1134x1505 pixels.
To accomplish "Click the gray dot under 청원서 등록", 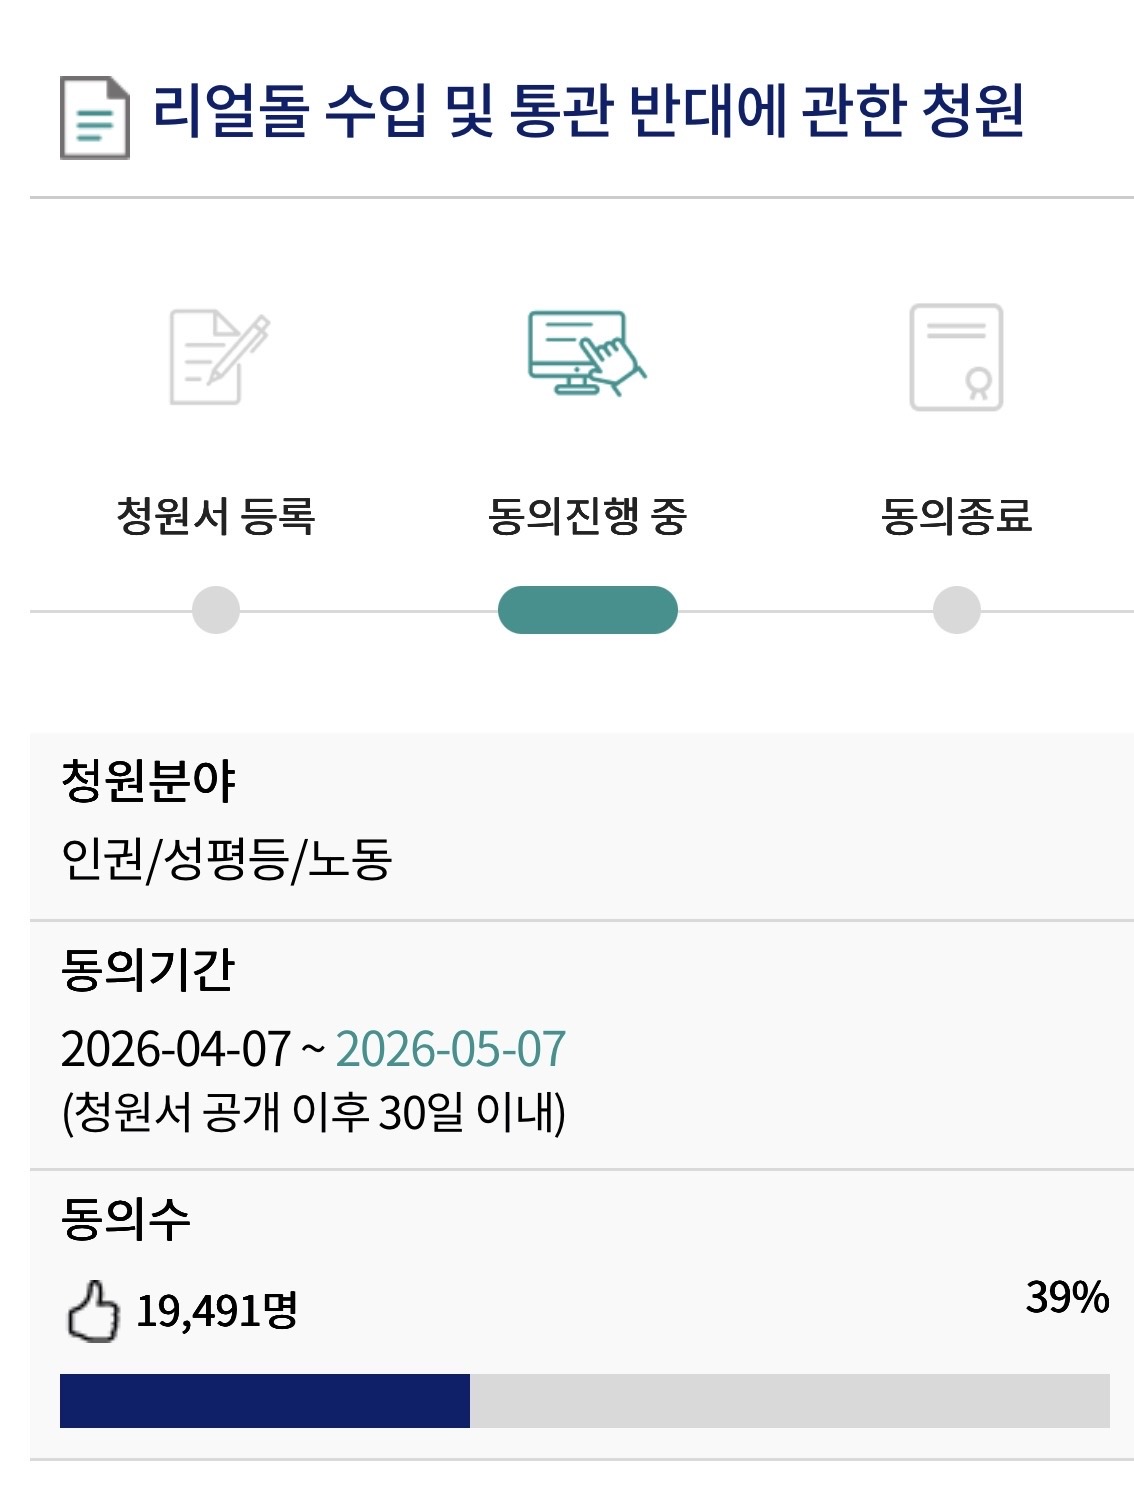I will tap(216, 610).
